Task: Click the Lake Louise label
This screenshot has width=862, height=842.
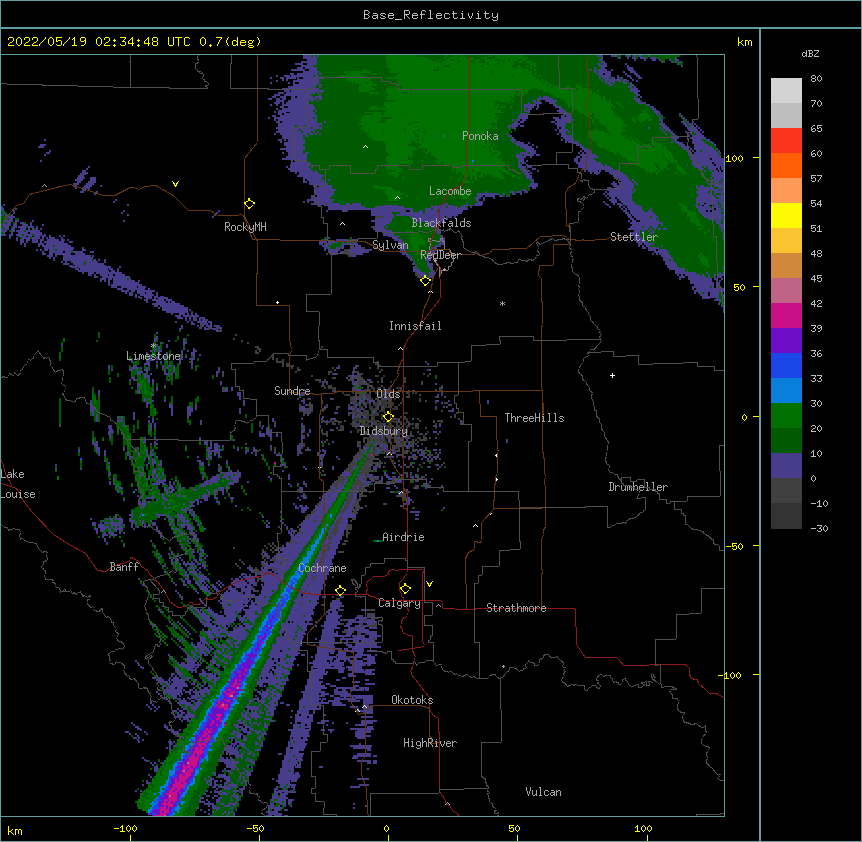Action: click(18, 484)
